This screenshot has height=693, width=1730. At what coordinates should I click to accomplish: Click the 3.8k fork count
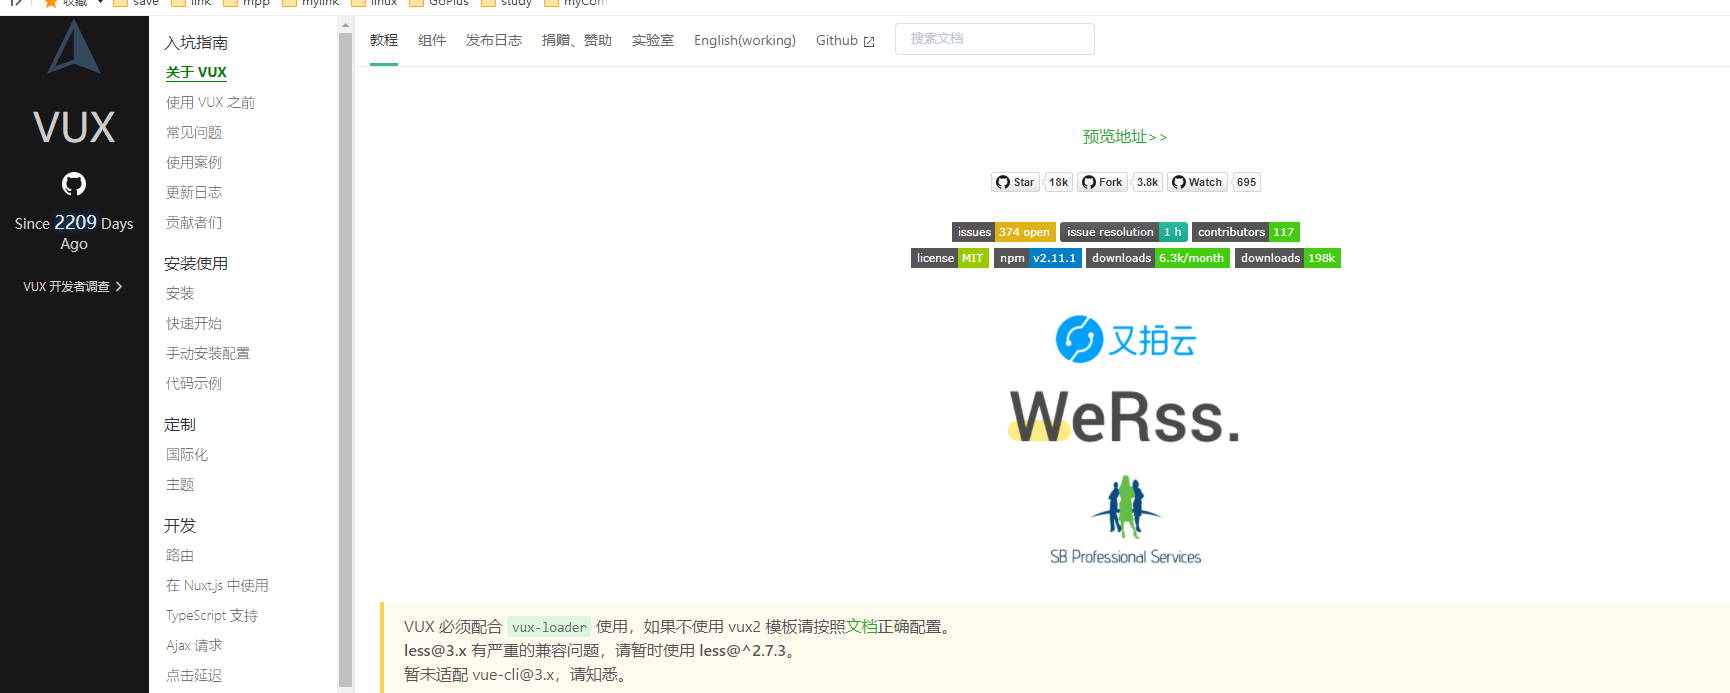[1147, 182]
